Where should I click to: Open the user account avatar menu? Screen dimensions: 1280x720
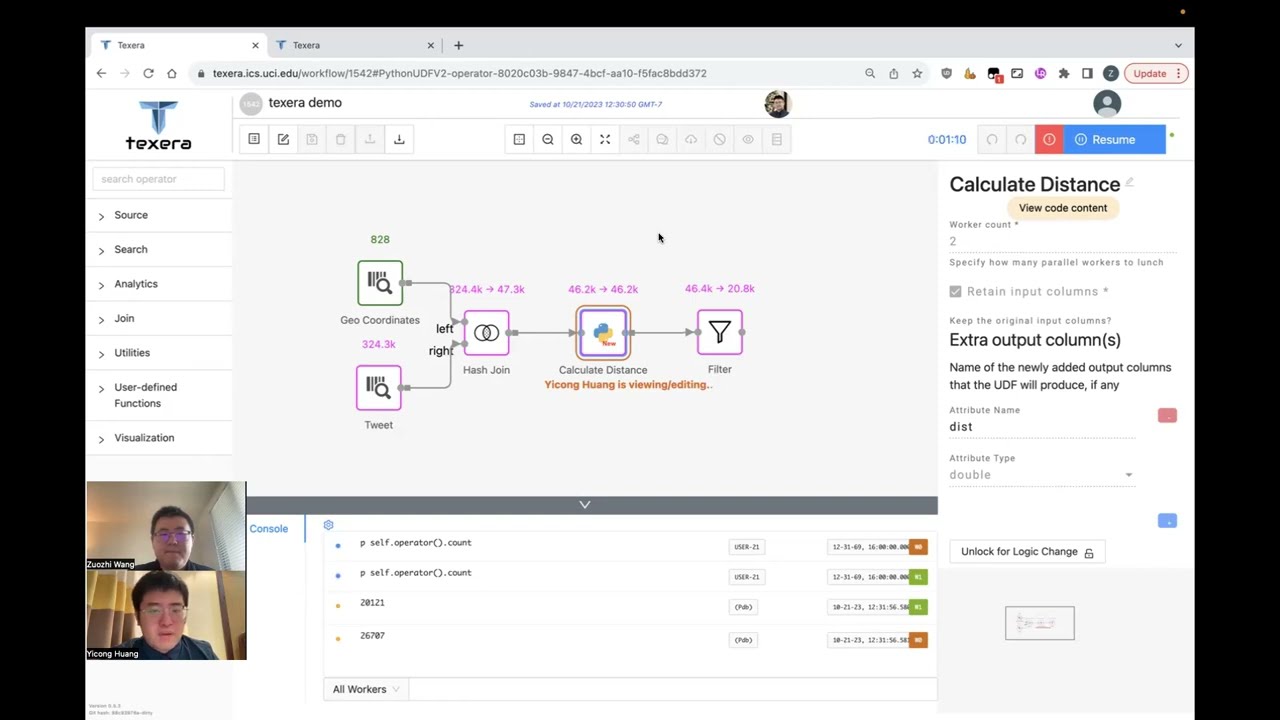coord(1107,104)
